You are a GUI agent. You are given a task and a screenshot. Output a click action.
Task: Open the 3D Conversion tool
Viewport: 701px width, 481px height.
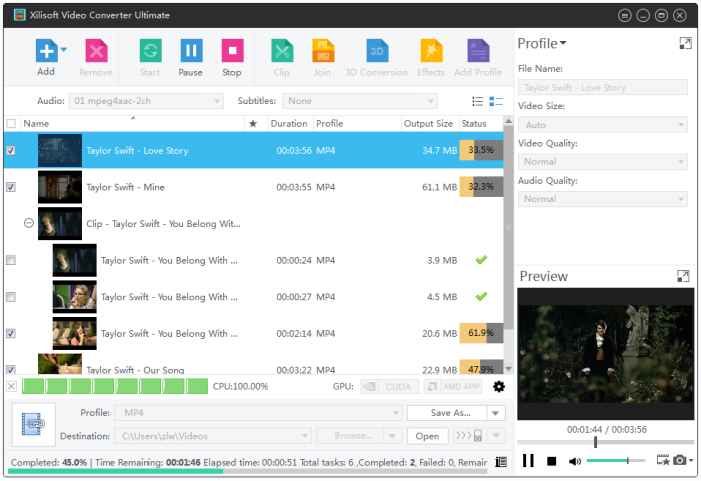coord(377,52)
